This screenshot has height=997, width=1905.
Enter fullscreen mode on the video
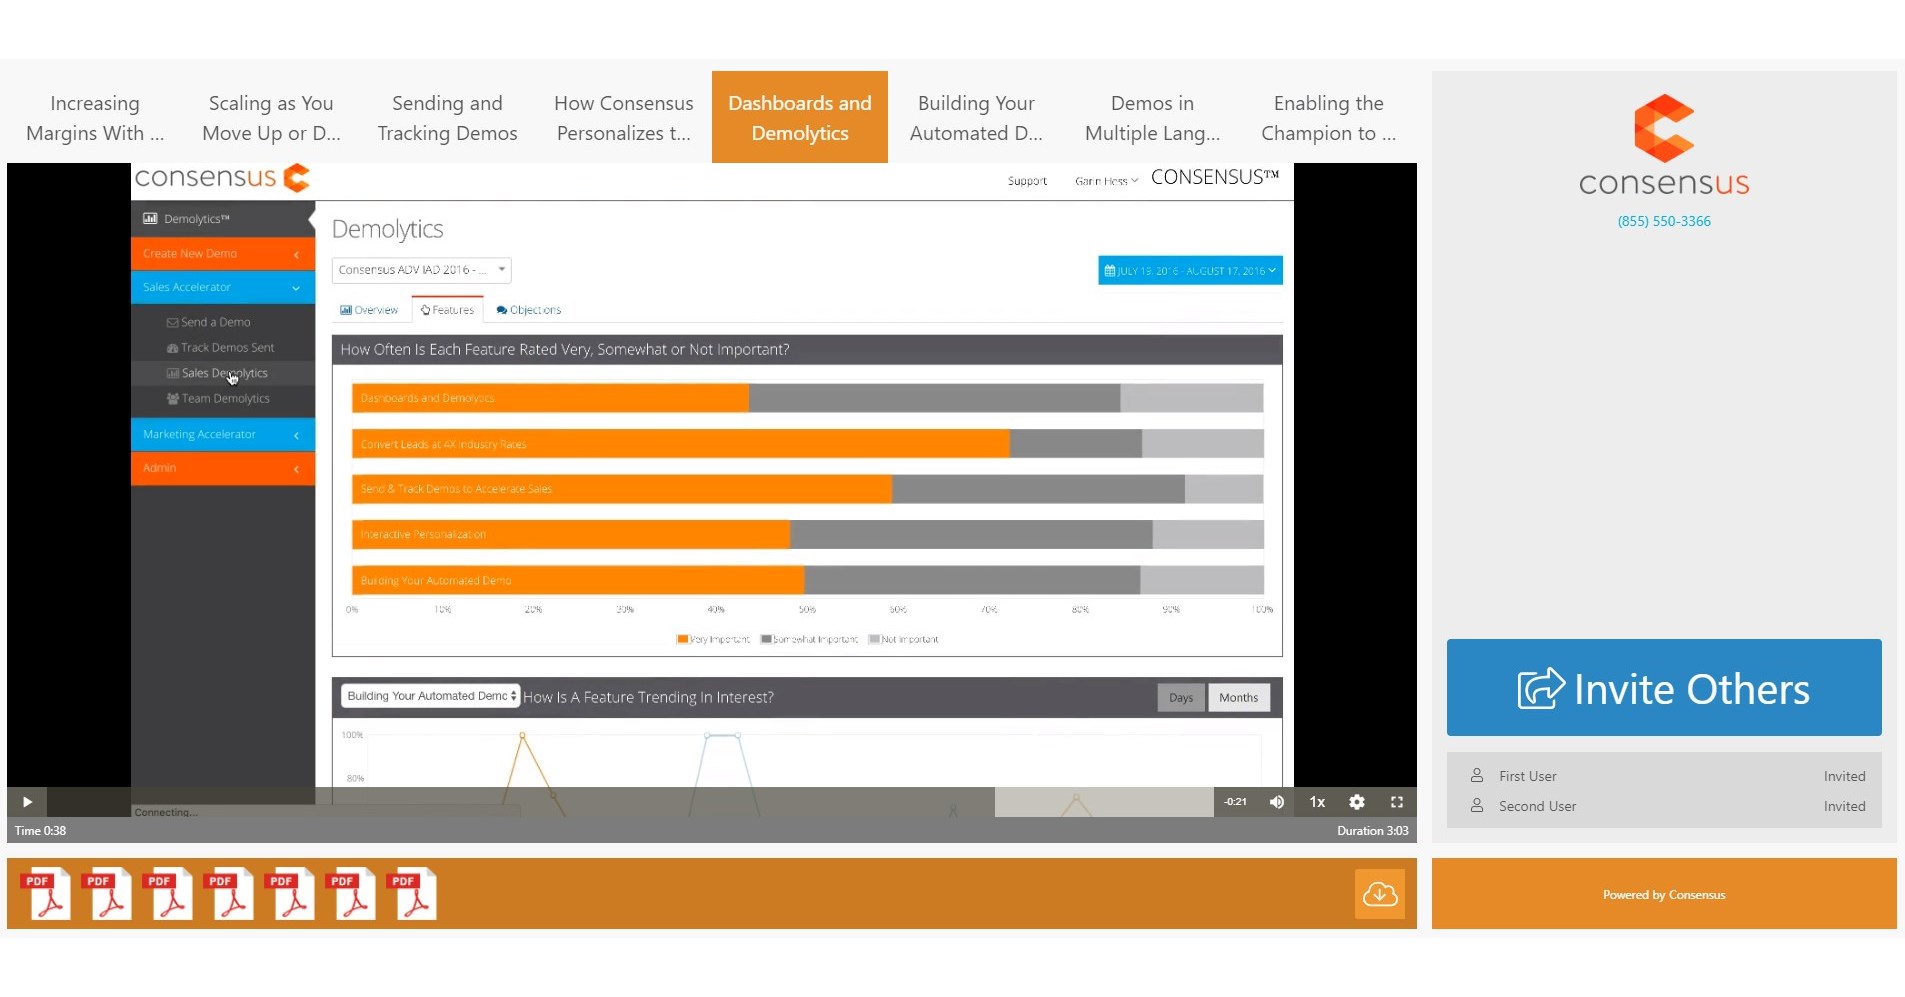pyautogui.click(x=1397, y=802)
